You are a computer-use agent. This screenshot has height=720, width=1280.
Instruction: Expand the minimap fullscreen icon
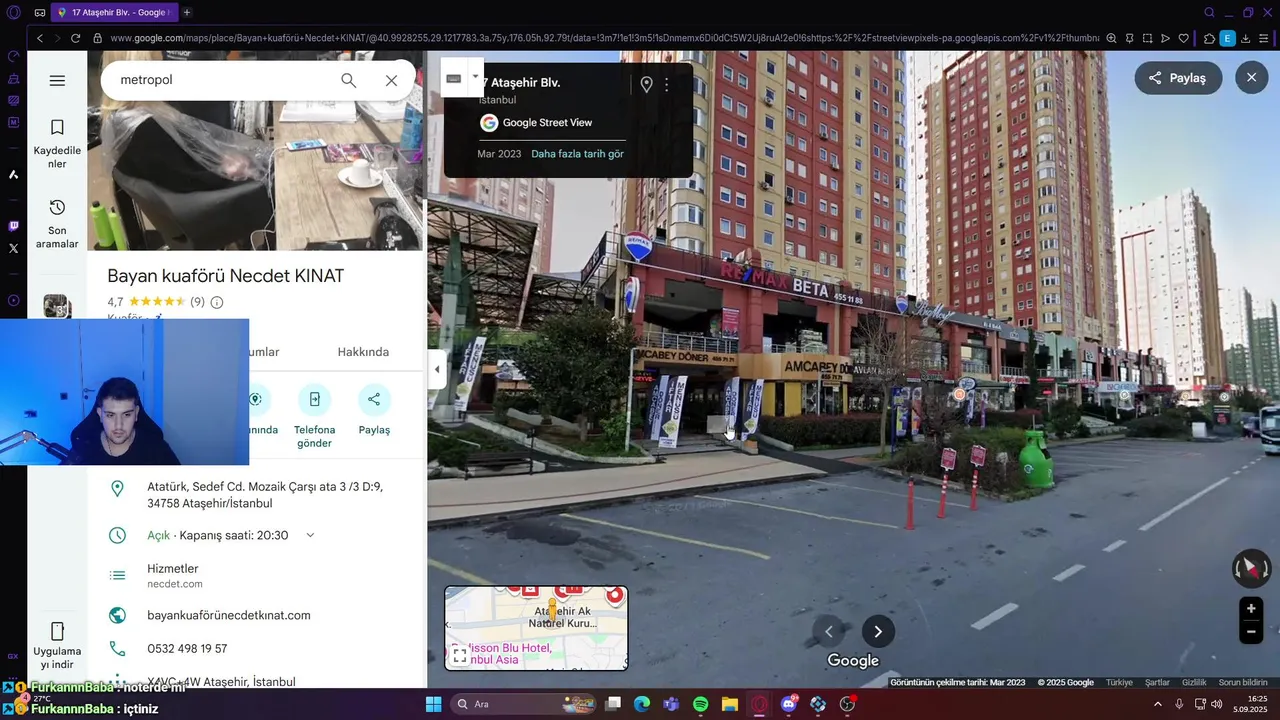460,656
